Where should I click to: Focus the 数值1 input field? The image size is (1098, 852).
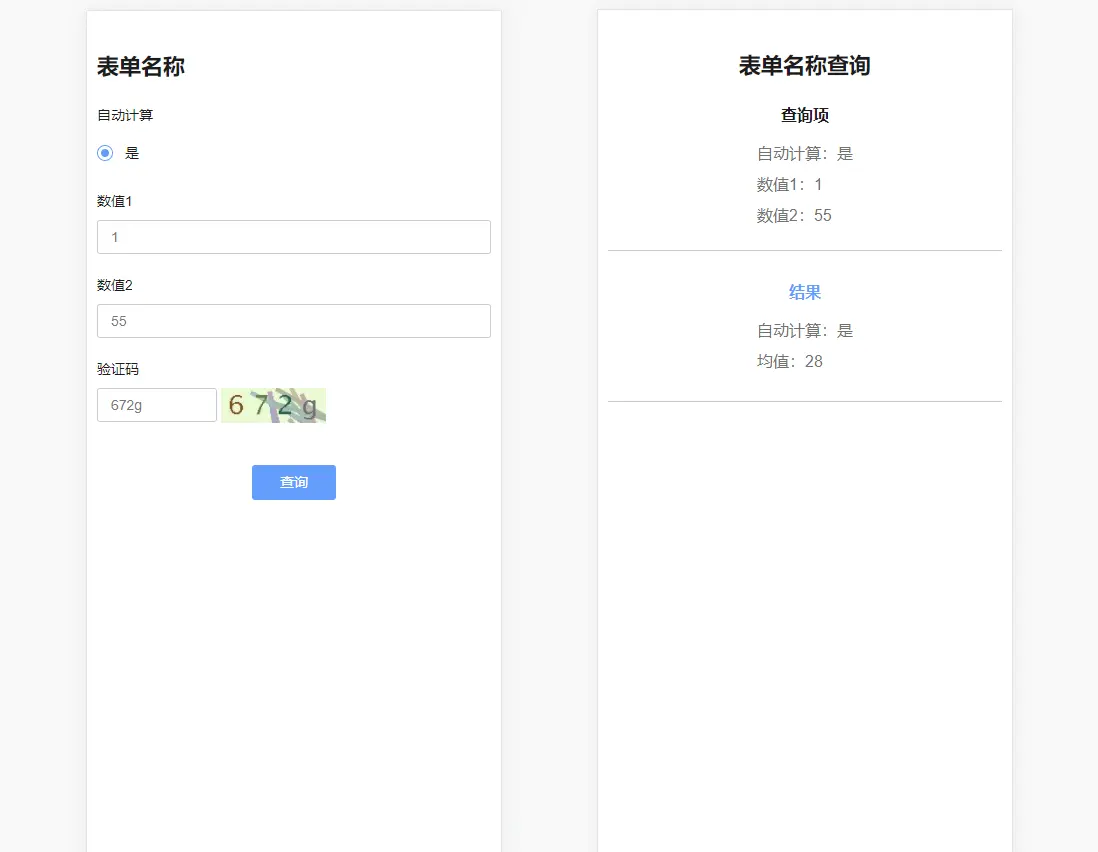pyautogui.click(x=293, y=237)
